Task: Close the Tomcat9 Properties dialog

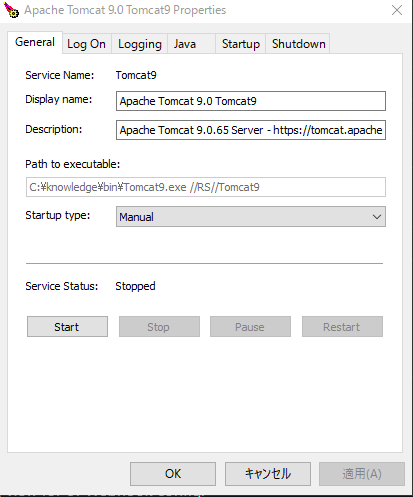Action: pyautogui.click(x=397, y=10)
